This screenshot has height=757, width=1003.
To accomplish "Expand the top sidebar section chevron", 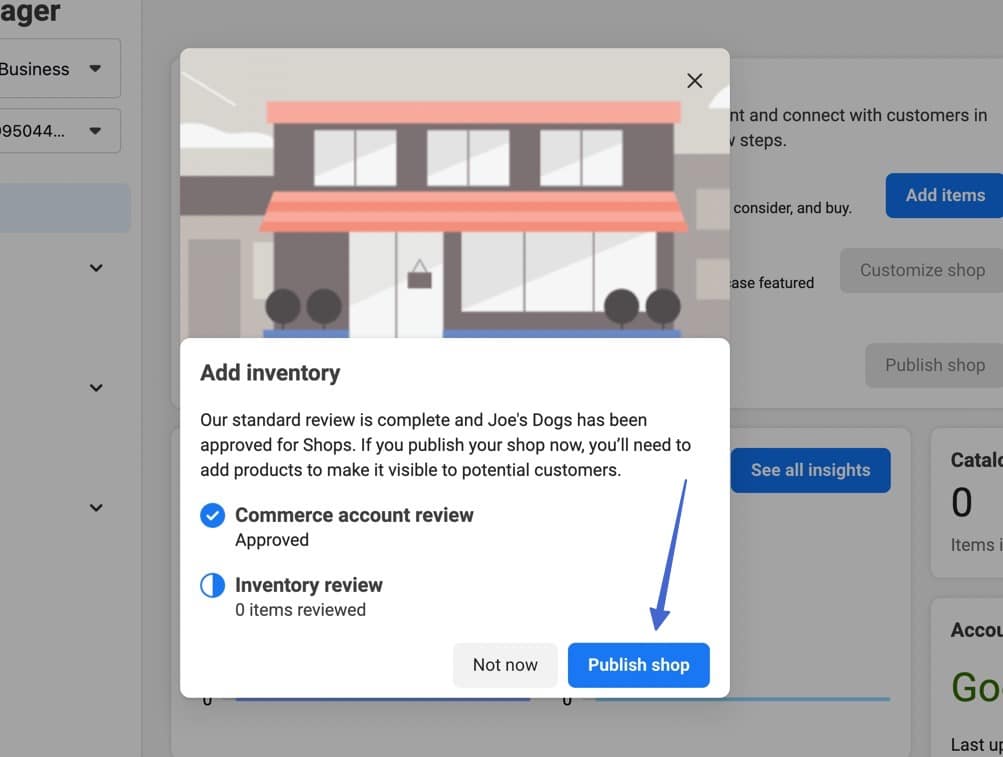I will pyautogui.click(x=96, y=268).
